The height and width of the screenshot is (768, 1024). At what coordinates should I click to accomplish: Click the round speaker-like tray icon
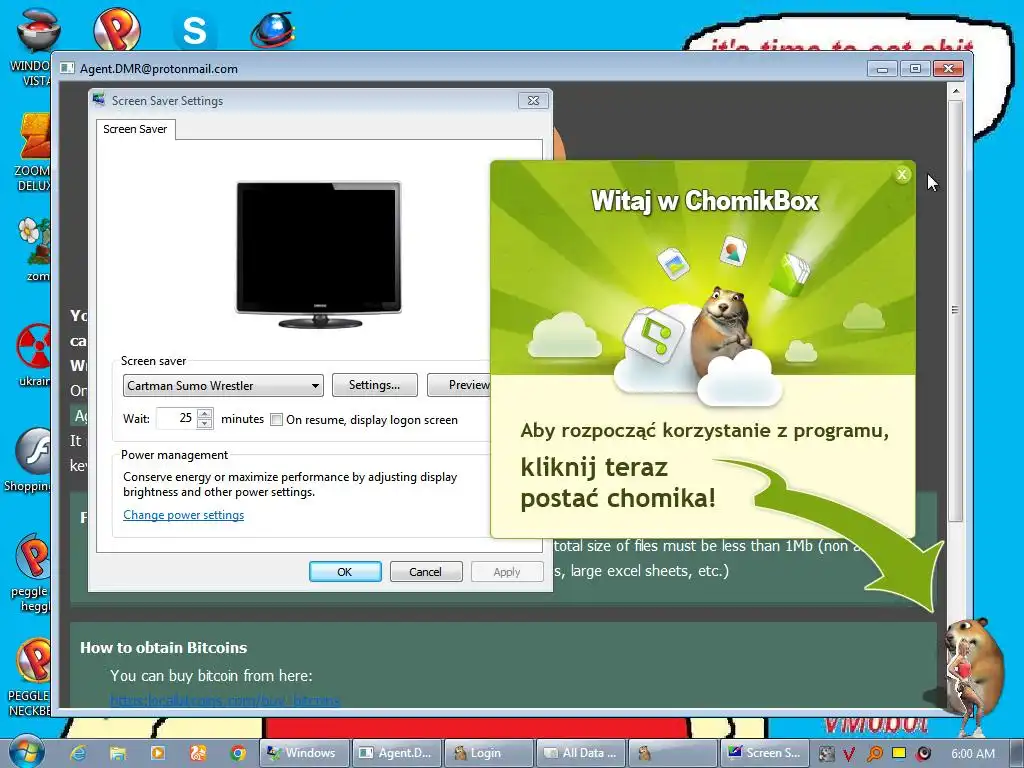pyautogui.click(x=923, y=754)
